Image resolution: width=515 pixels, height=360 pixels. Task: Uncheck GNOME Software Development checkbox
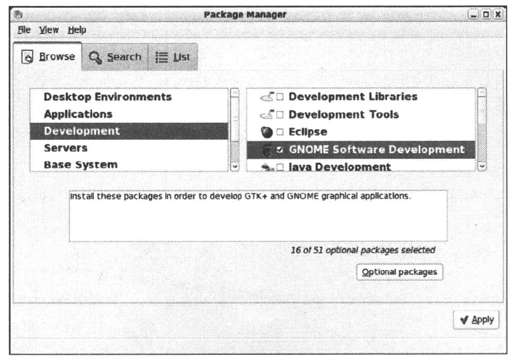click(280, 150)
